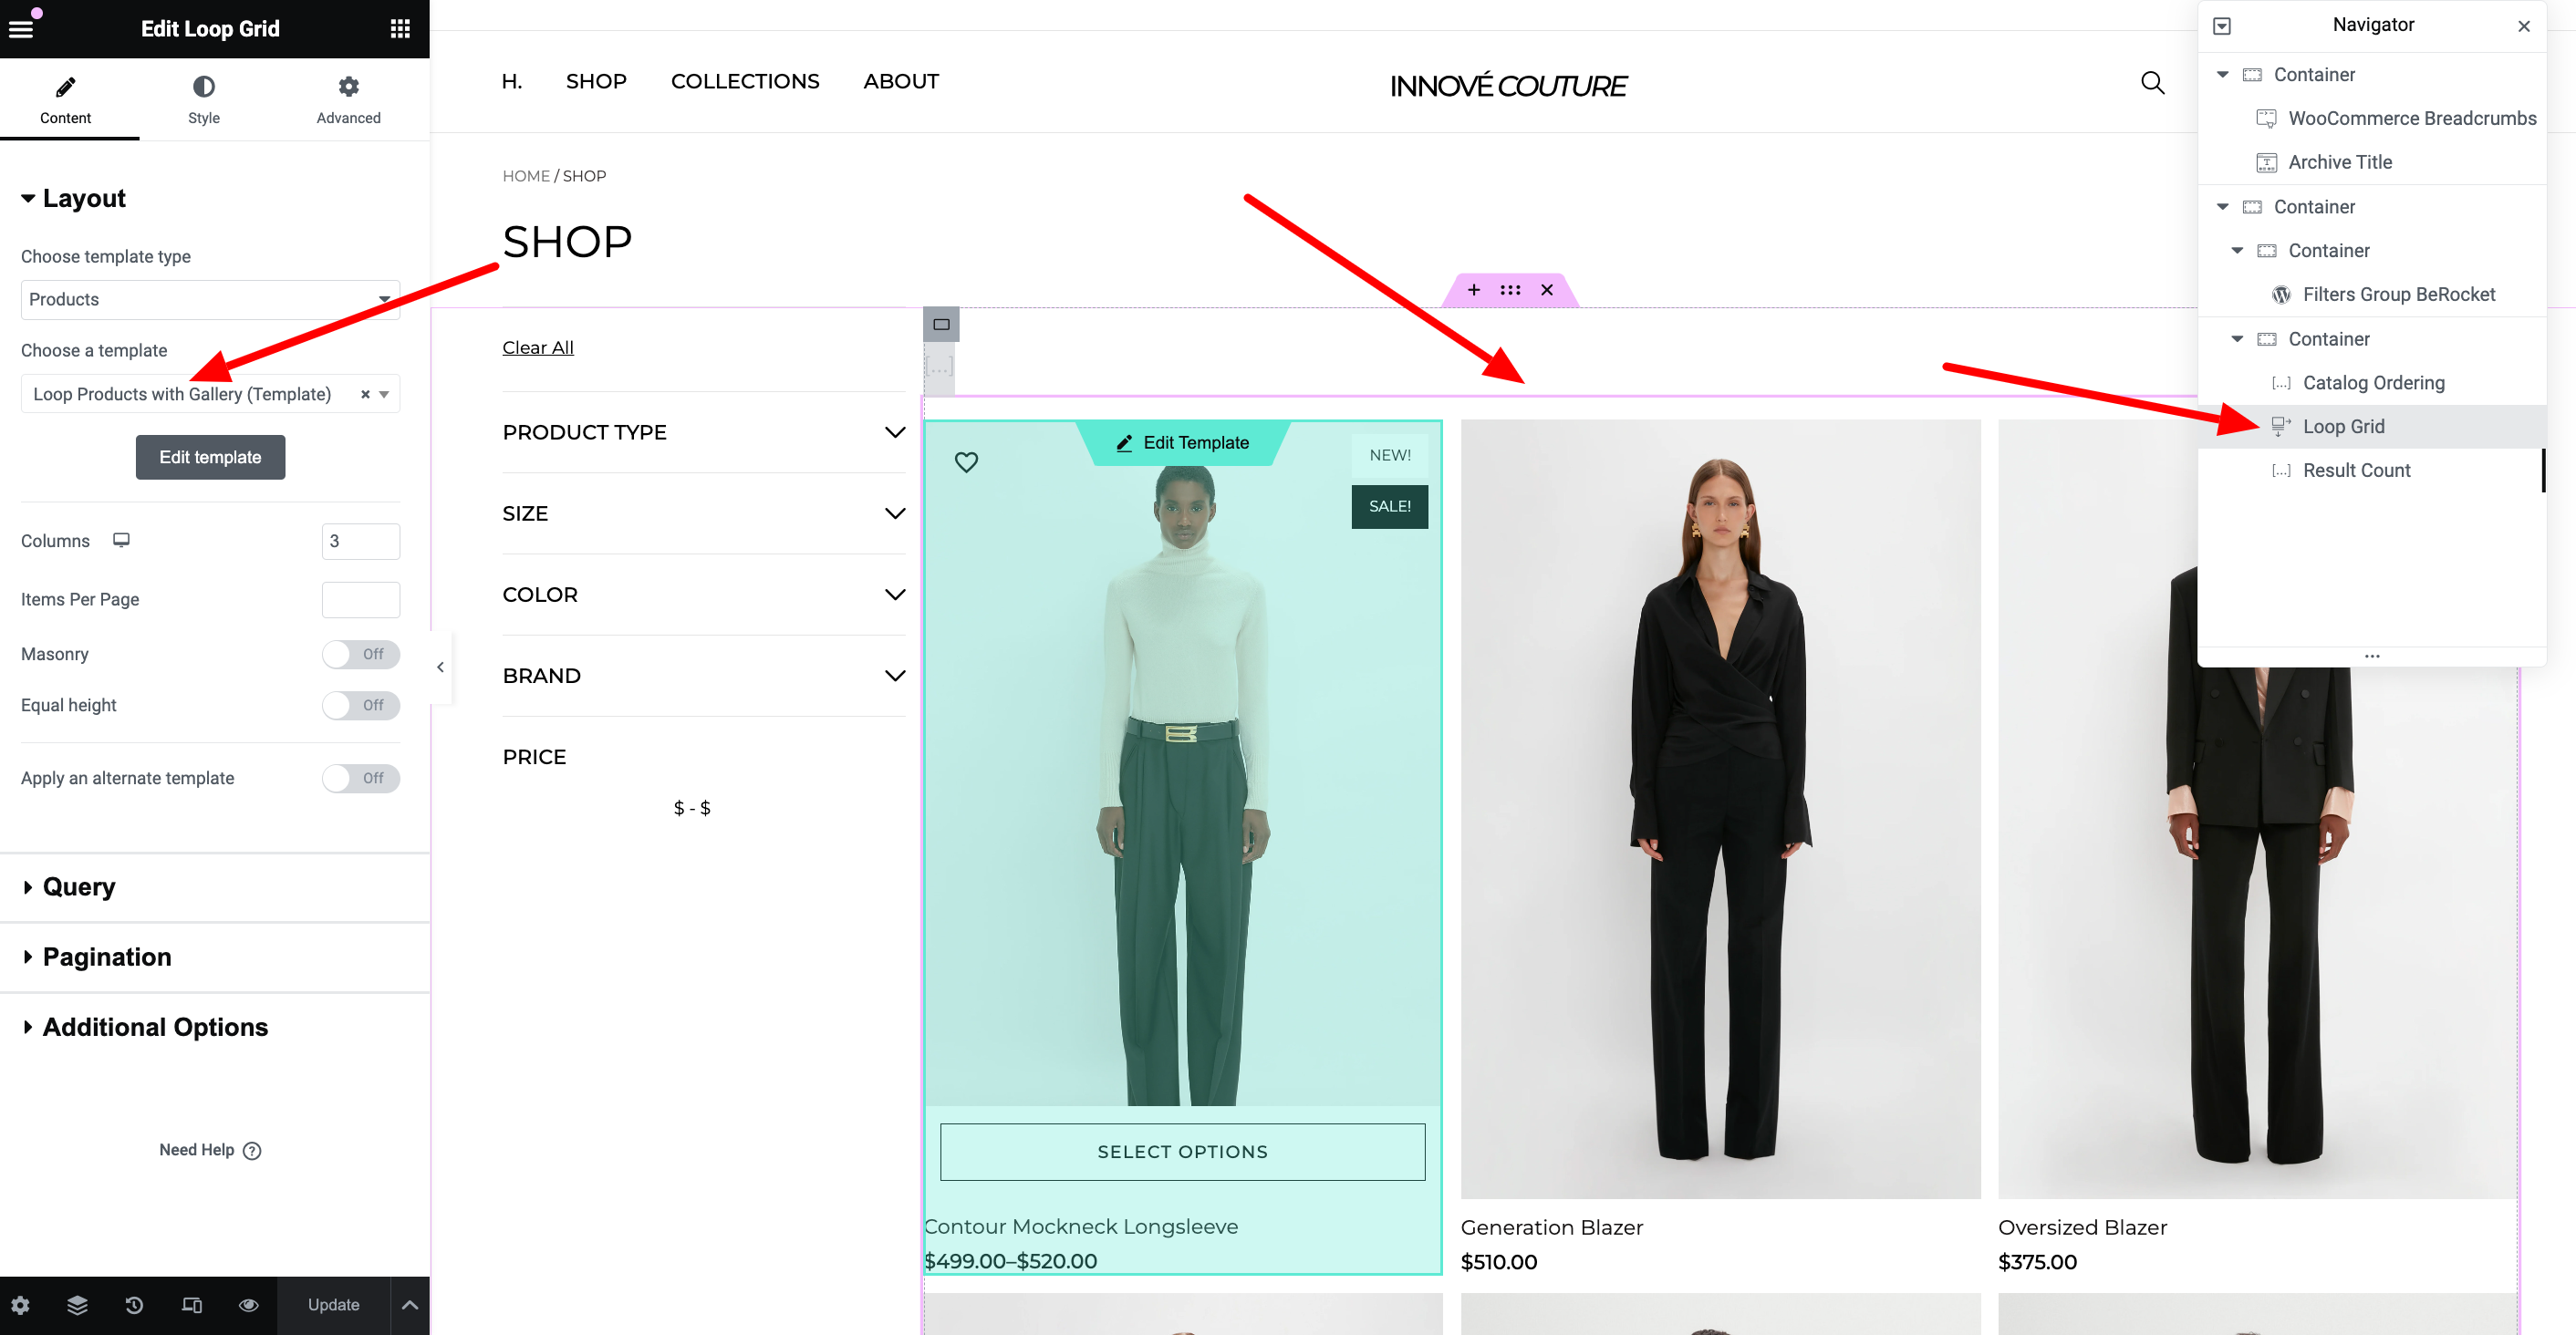2576x1335 pixels.
Task: Click the site search magnifier icon
Action: click(2152, 83)
